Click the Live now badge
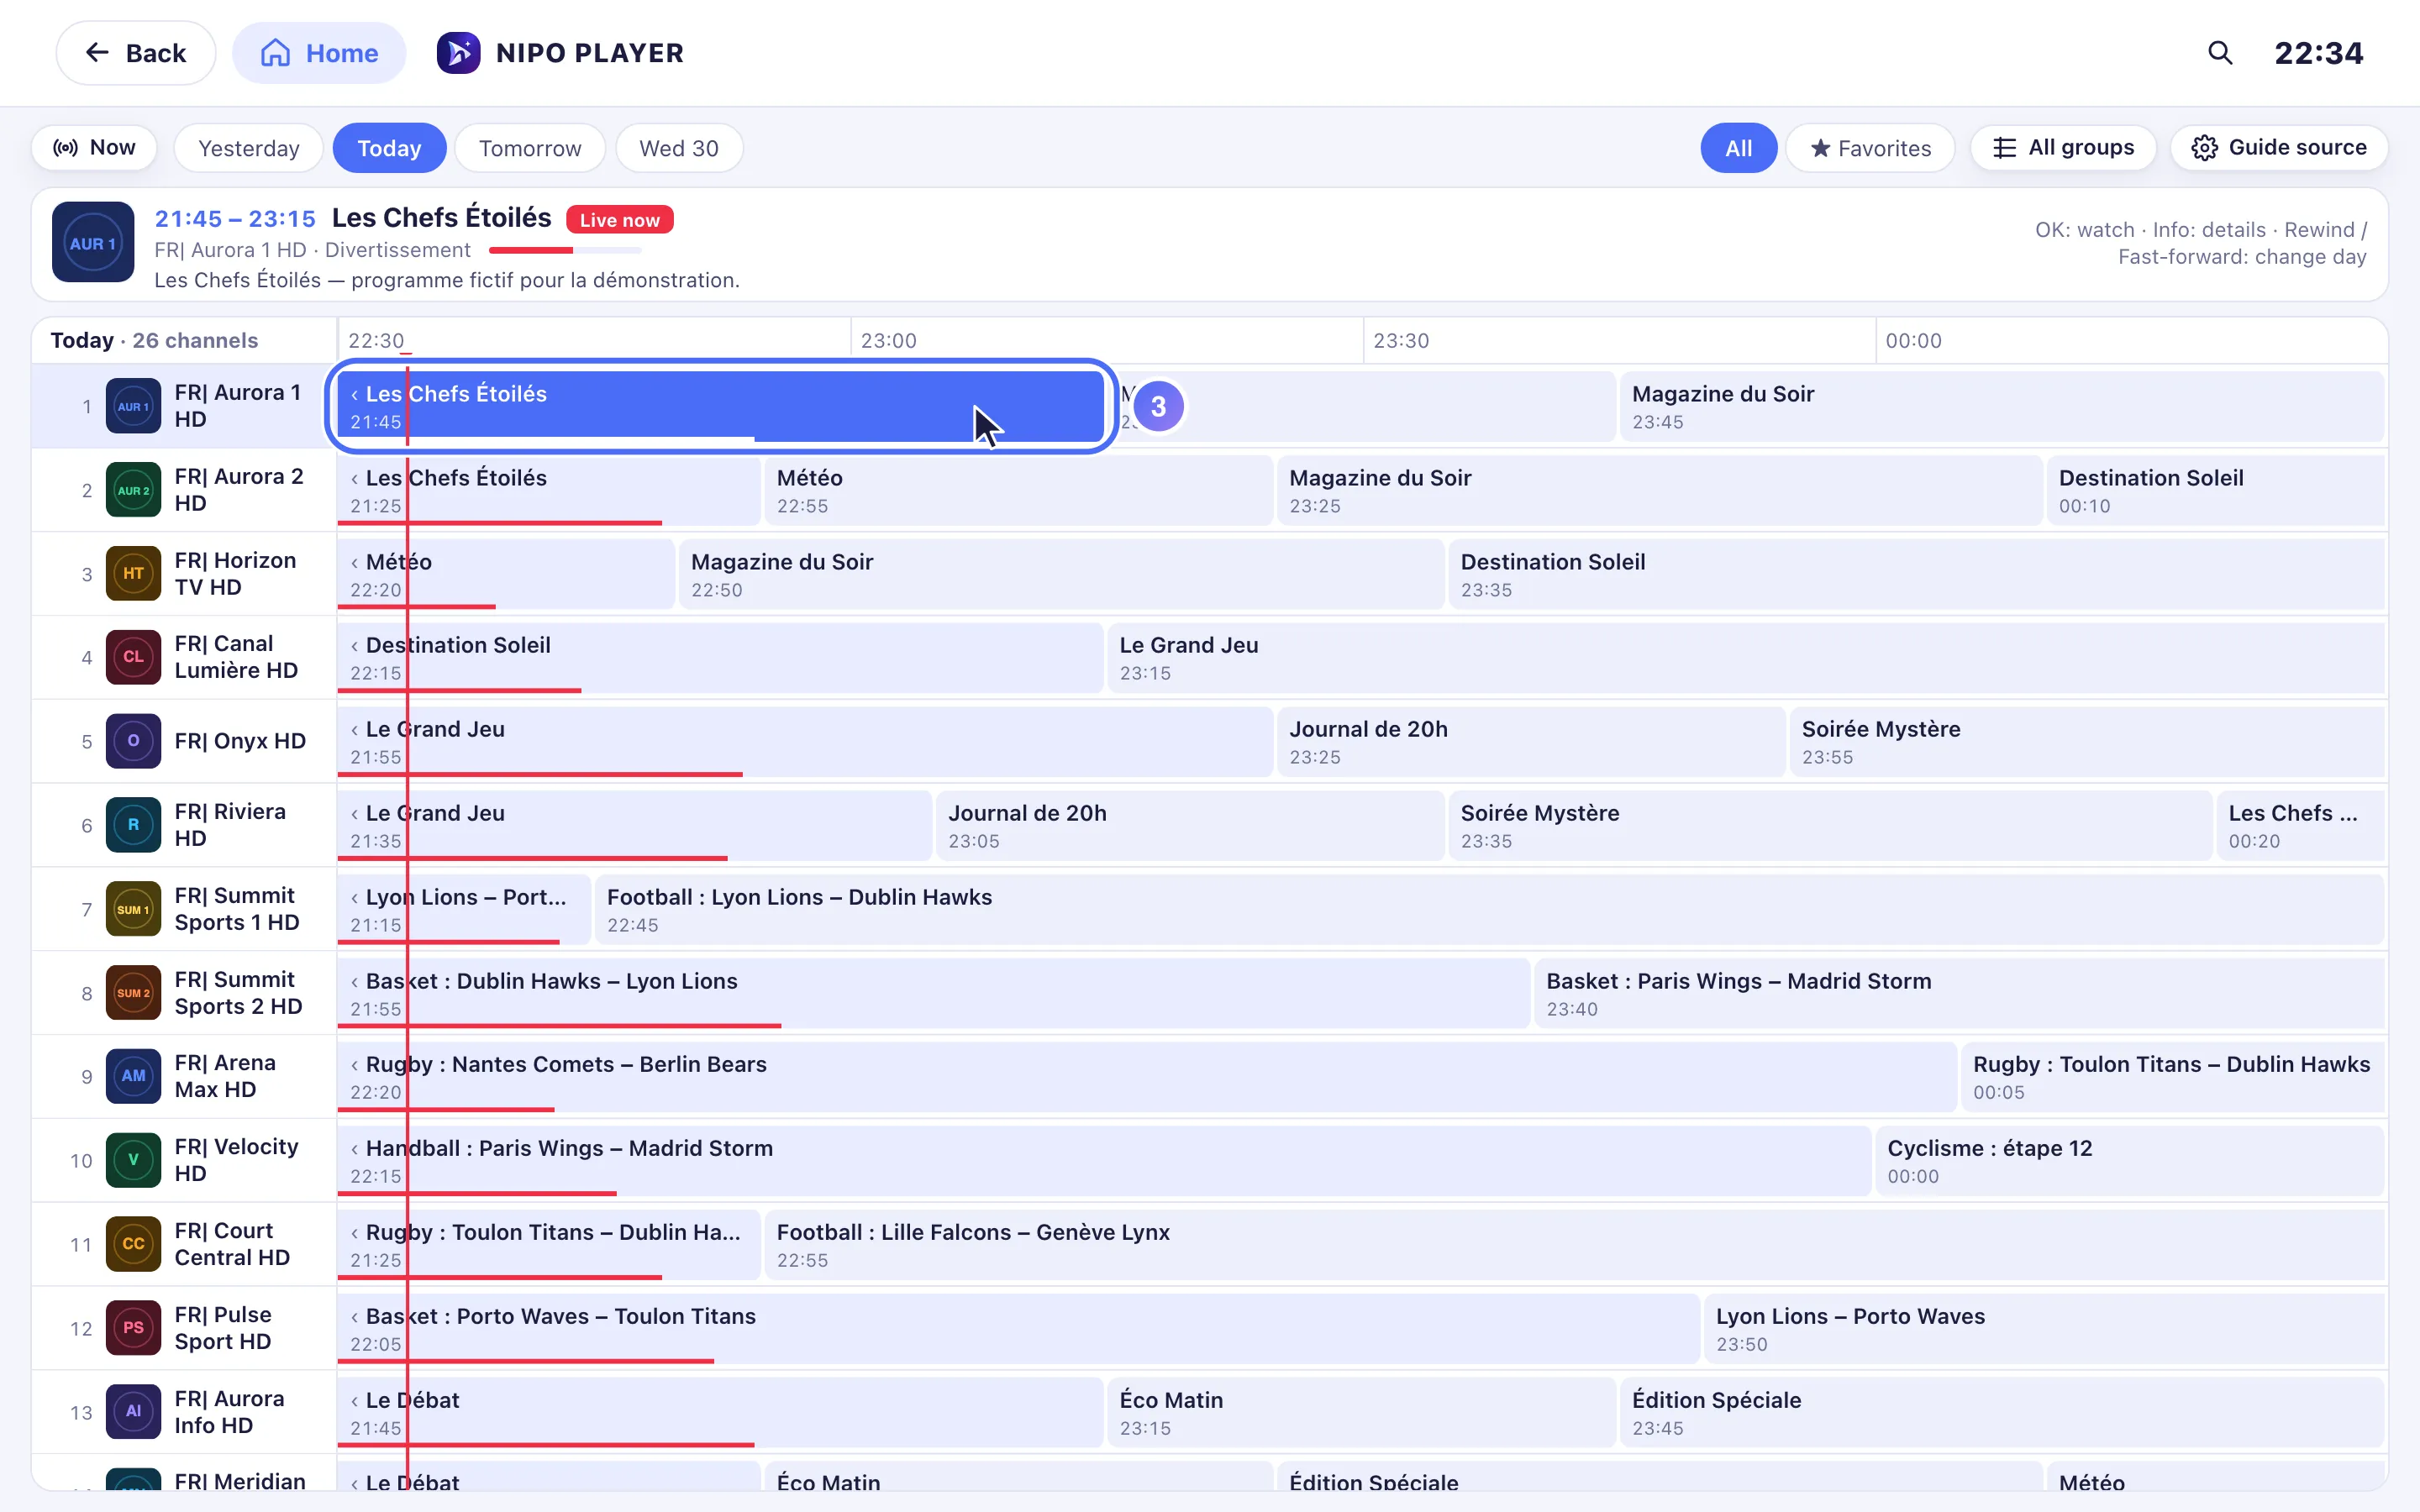This screenshot has width=2420, height=1512. click(620, 219)
